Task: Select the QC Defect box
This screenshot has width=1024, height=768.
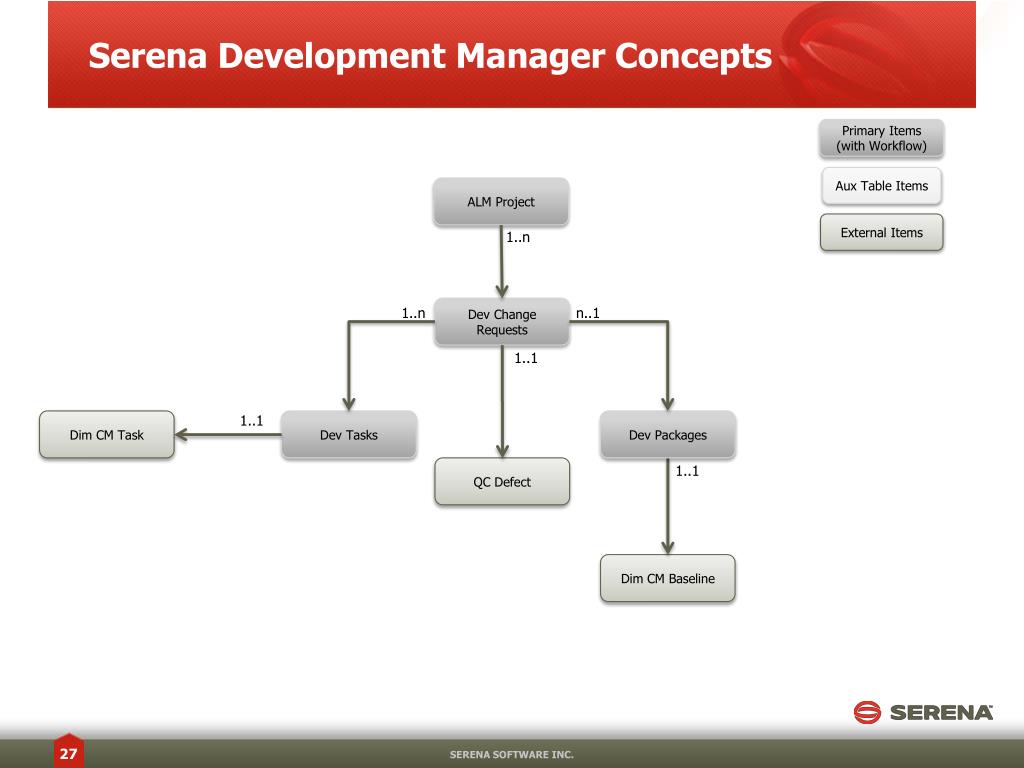Action: [502, 482]
